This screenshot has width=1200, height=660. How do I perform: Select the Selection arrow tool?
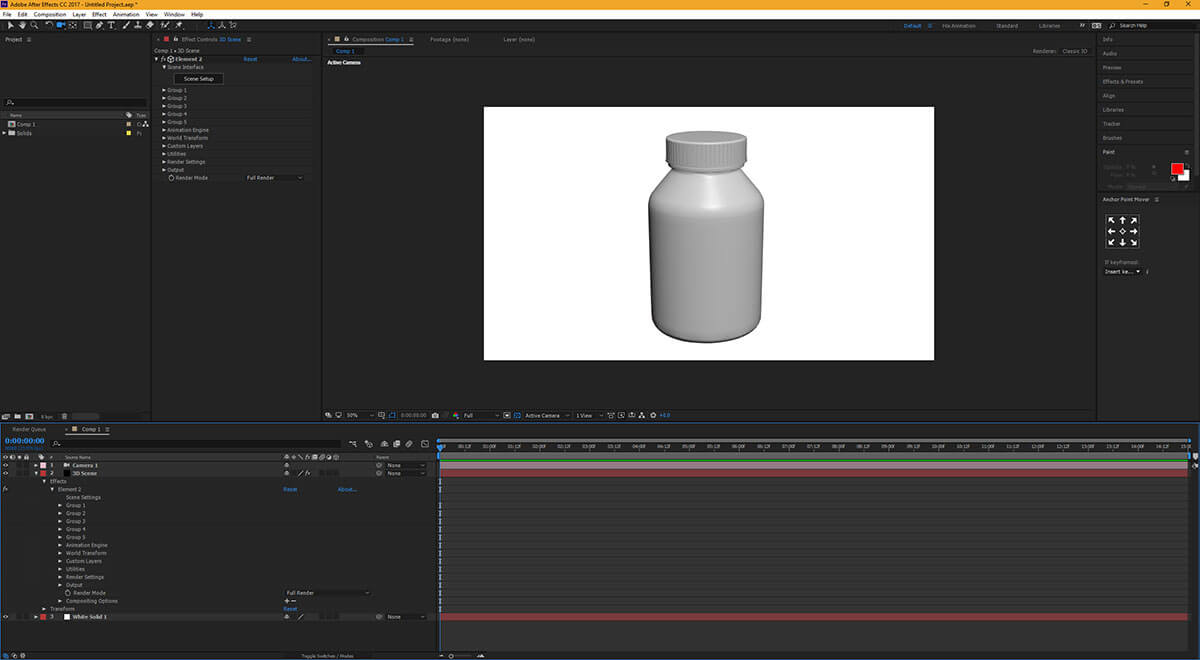[x=10, y=25]
